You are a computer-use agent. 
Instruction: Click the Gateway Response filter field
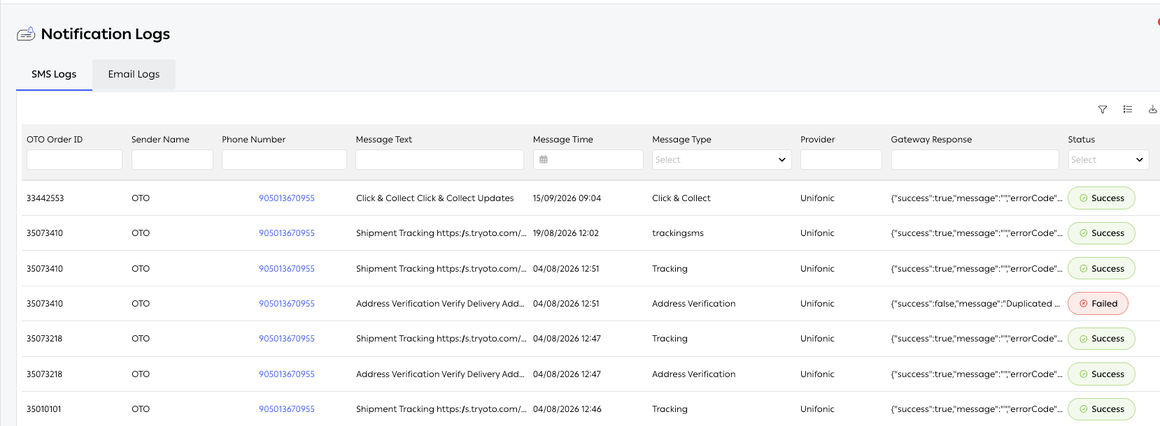tap(975, 160)
